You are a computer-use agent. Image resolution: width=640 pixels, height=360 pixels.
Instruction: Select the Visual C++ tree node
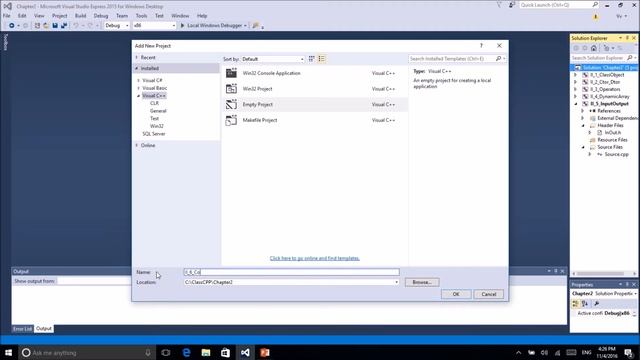154,96
